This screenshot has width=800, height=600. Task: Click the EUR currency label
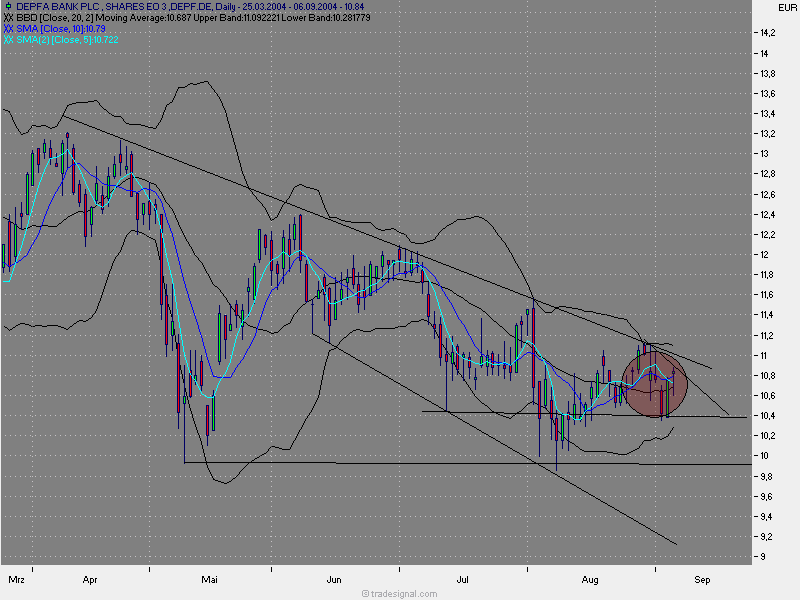(x=787, y=8)
